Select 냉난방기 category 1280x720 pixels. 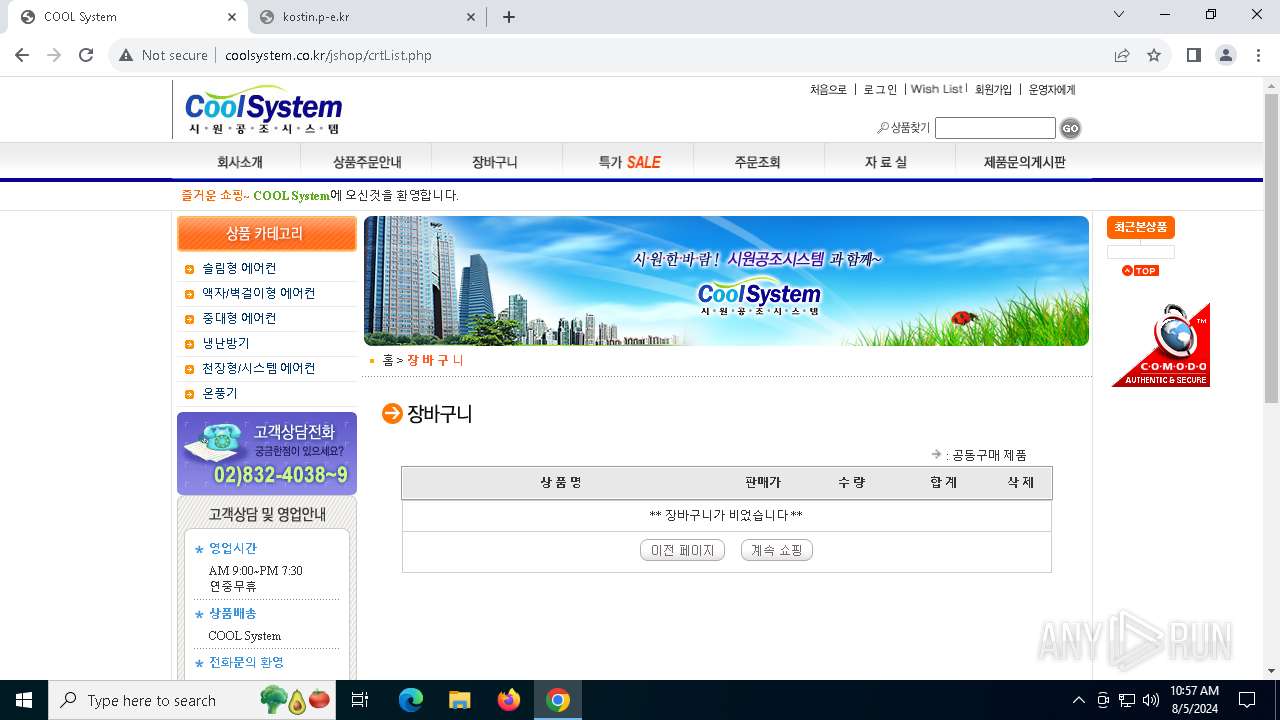point(226,343)
